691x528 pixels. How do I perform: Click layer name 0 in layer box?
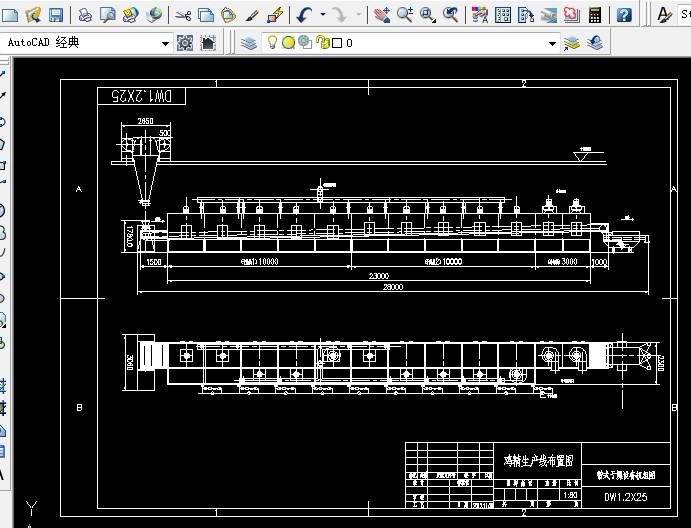click(x=349, y=43)
